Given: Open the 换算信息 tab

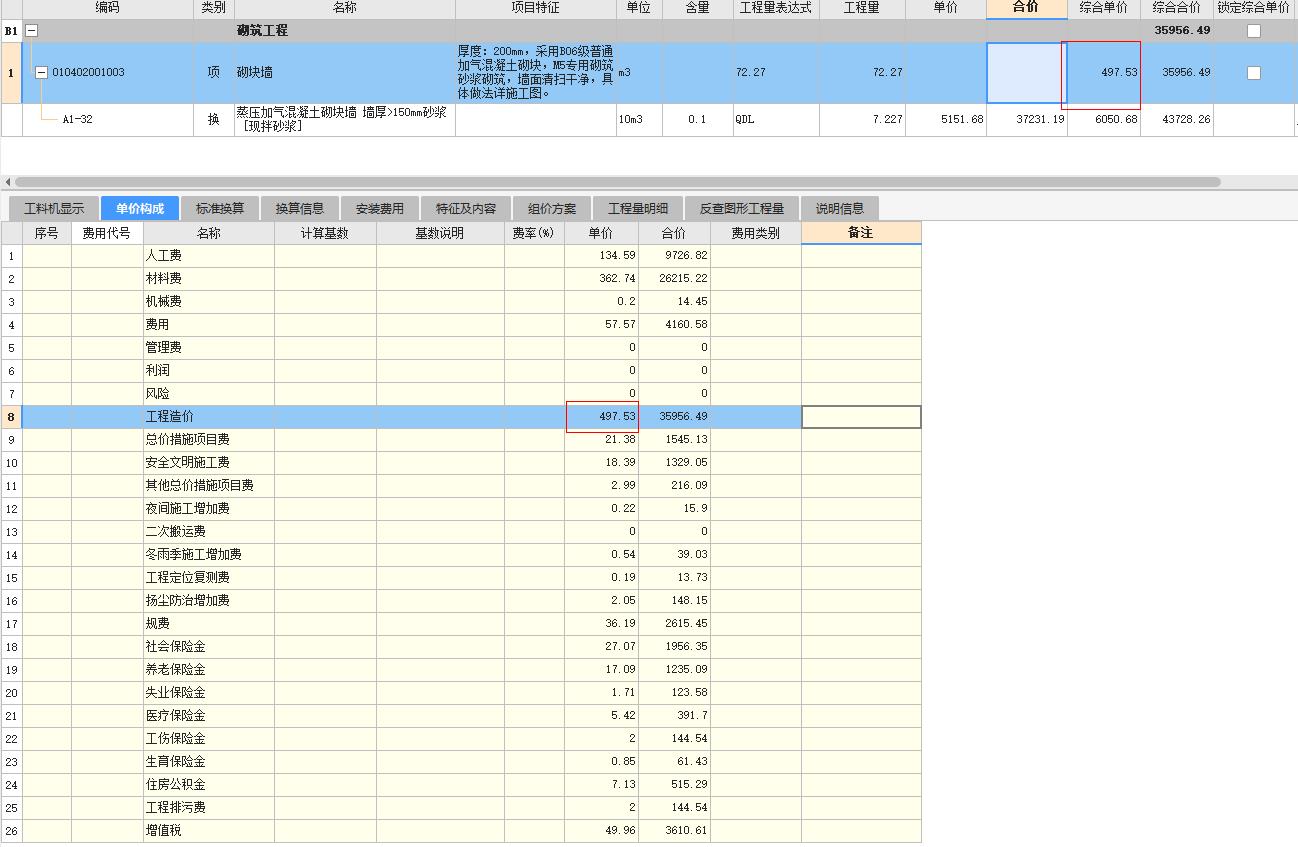Looking at the screenshot, I should [300, 209].
